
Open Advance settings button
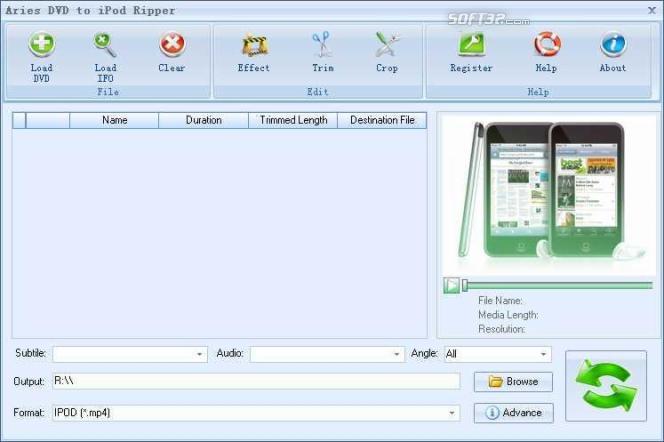coord(513,413)
